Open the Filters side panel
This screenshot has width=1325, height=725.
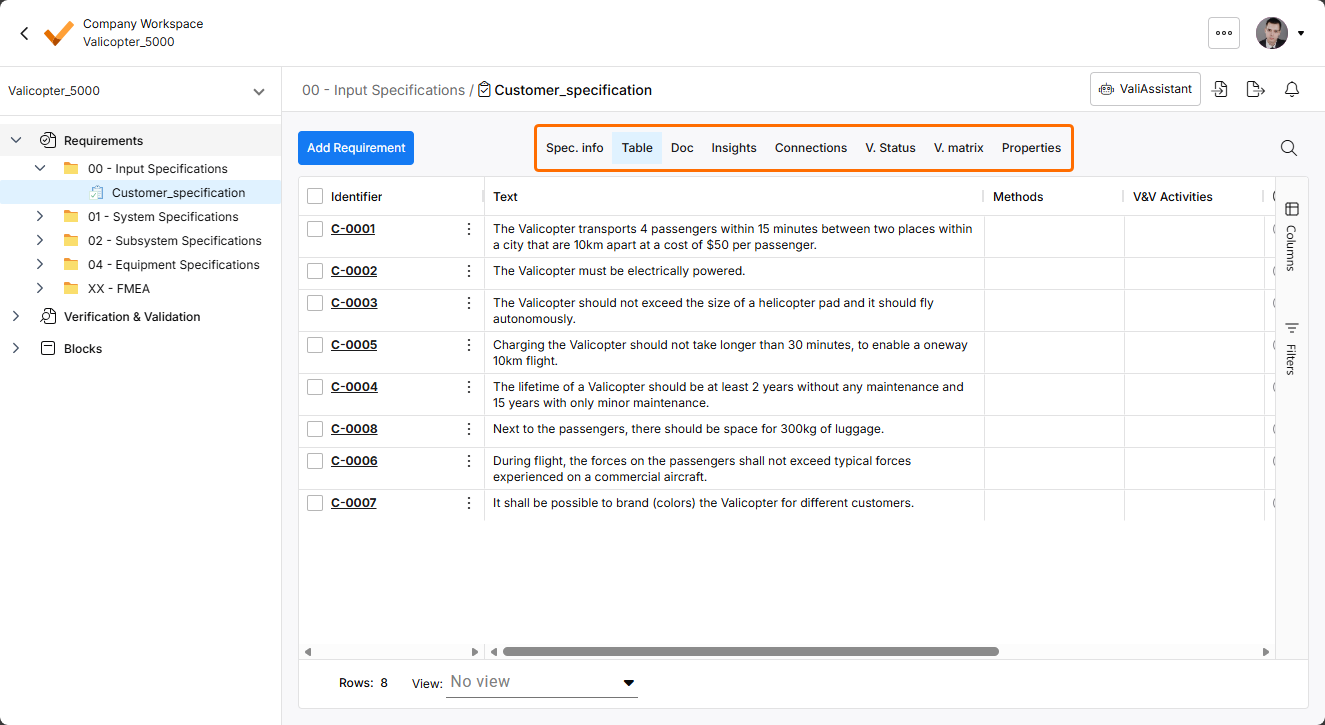[x=1291, y=347]
